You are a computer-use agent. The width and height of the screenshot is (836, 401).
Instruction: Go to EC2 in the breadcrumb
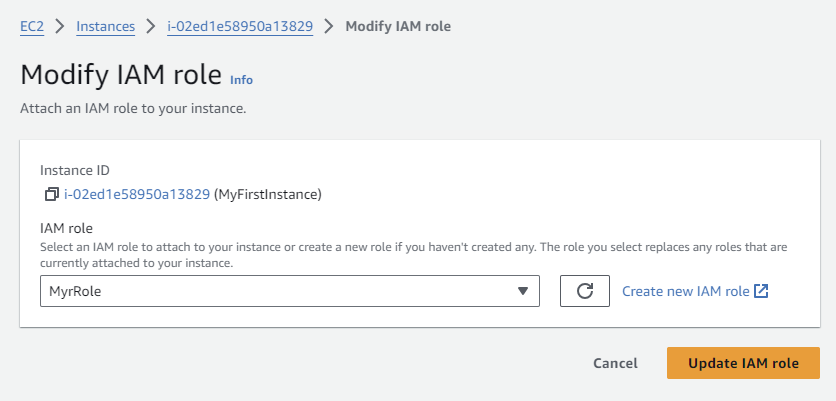coord(32,26)
